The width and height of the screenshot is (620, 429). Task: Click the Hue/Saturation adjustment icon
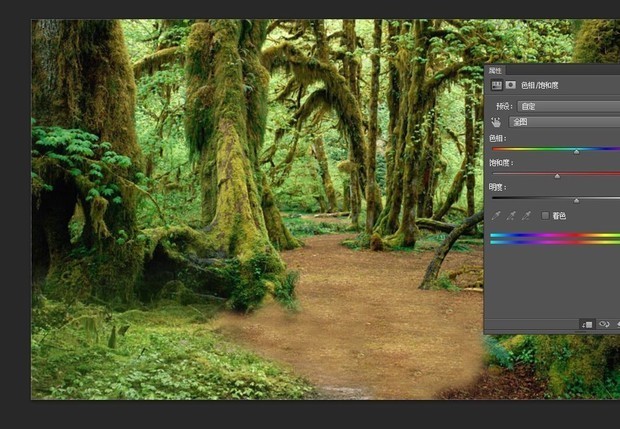click(x=495, y=86)
